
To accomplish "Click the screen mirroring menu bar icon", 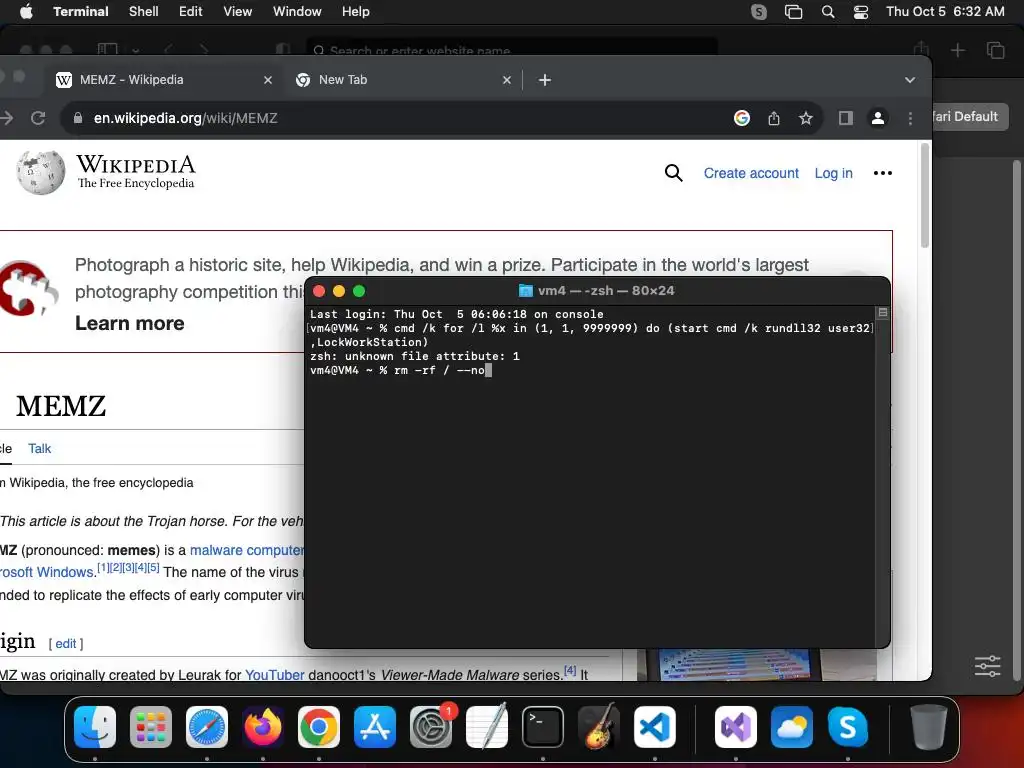I will [x=793, y=12].
